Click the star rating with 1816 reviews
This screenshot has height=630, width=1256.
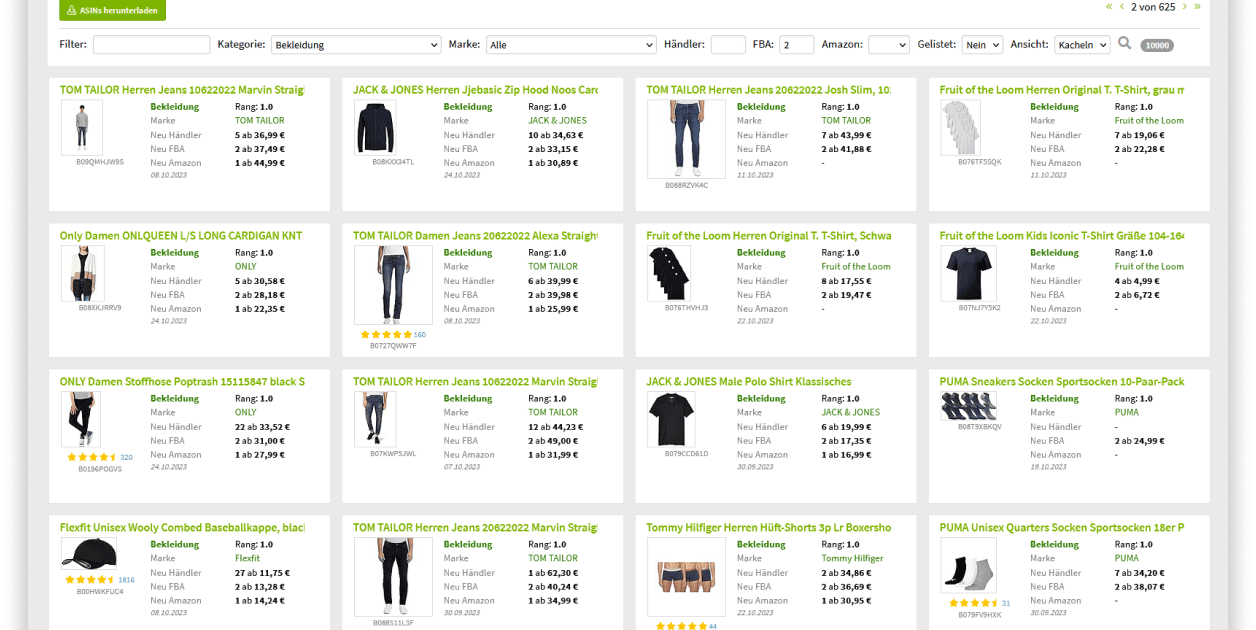click(x=90, y=579)
